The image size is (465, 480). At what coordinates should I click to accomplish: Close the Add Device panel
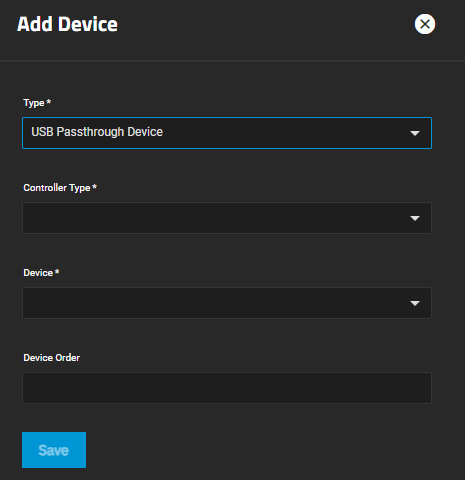(x=425, y=24)
